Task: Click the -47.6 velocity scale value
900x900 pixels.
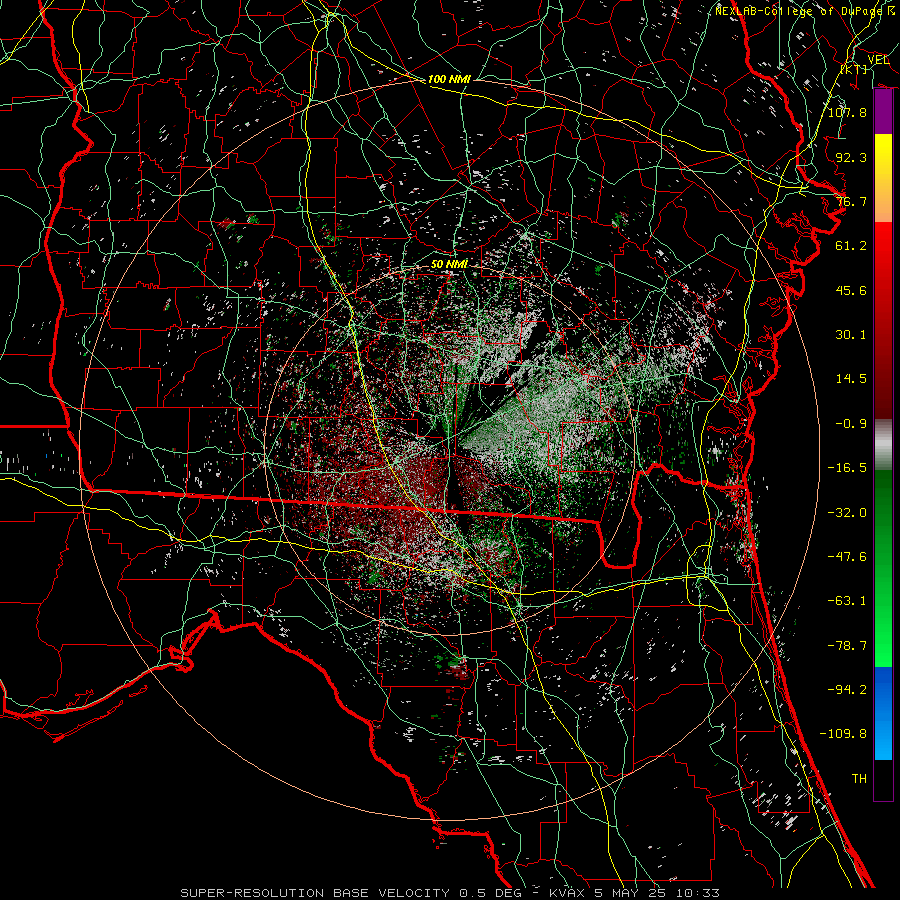Action: (x=847, y=556)
